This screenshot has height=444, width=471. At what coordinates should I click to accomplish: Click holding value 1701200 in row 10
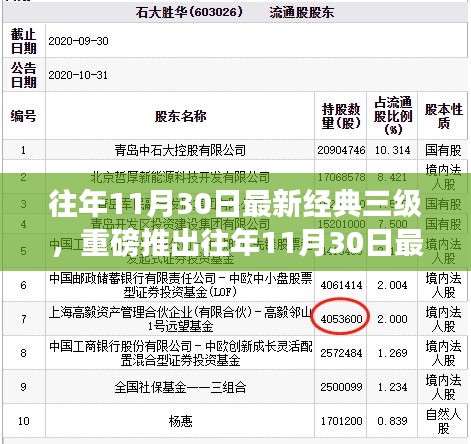(x=341, y=421)
